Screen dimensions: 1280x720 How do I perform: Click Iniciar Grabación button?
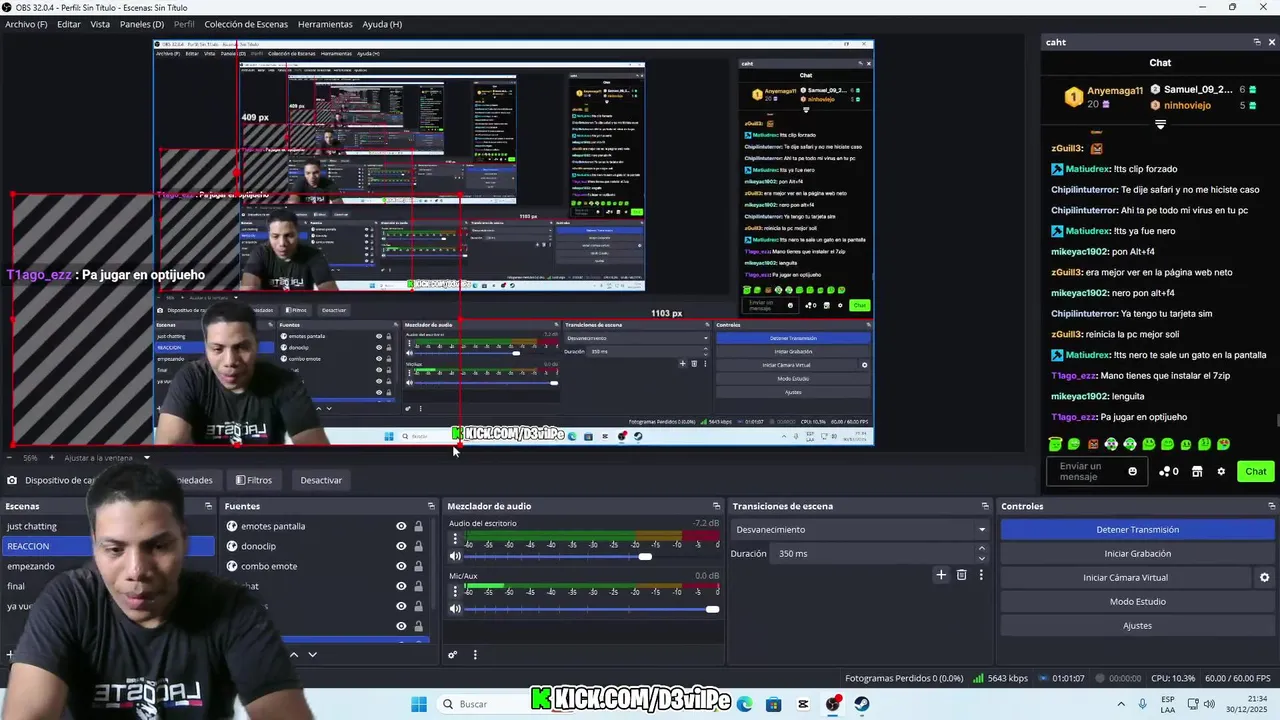point(1137,554)
